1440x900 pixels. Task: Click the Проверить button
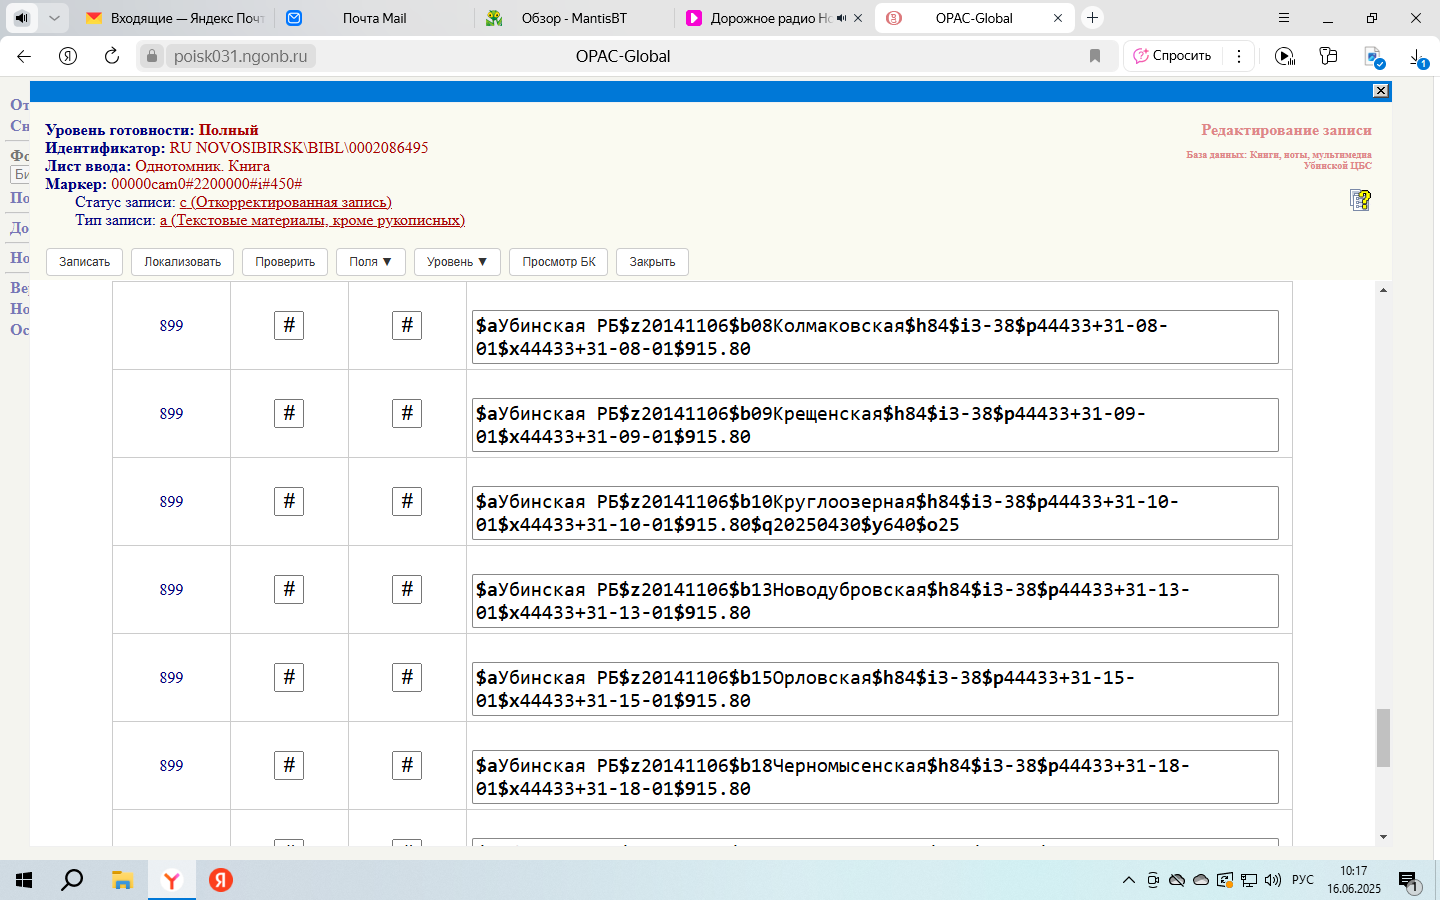point(285,262)
